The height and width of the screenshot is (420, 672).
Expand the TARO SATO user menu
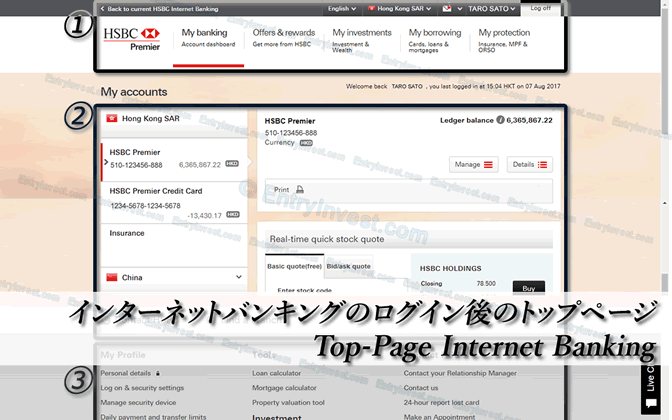pyautogui.click(x=492, y=9)
